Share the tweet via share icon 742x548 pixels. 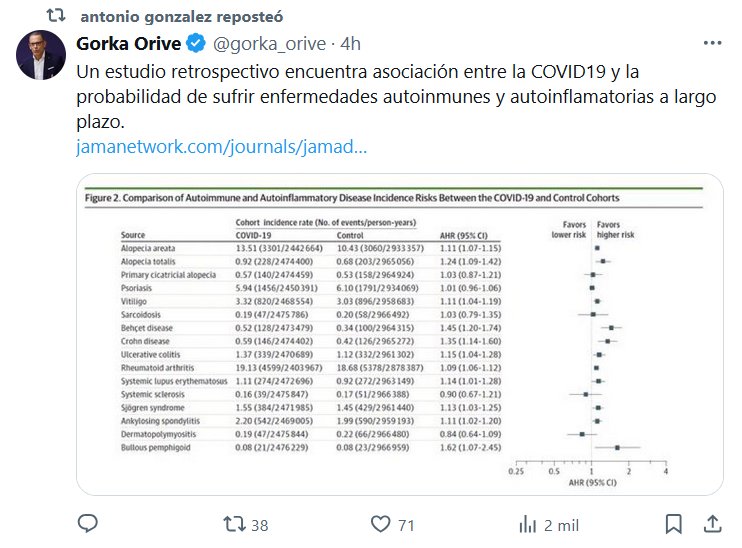tap(712, 523)
